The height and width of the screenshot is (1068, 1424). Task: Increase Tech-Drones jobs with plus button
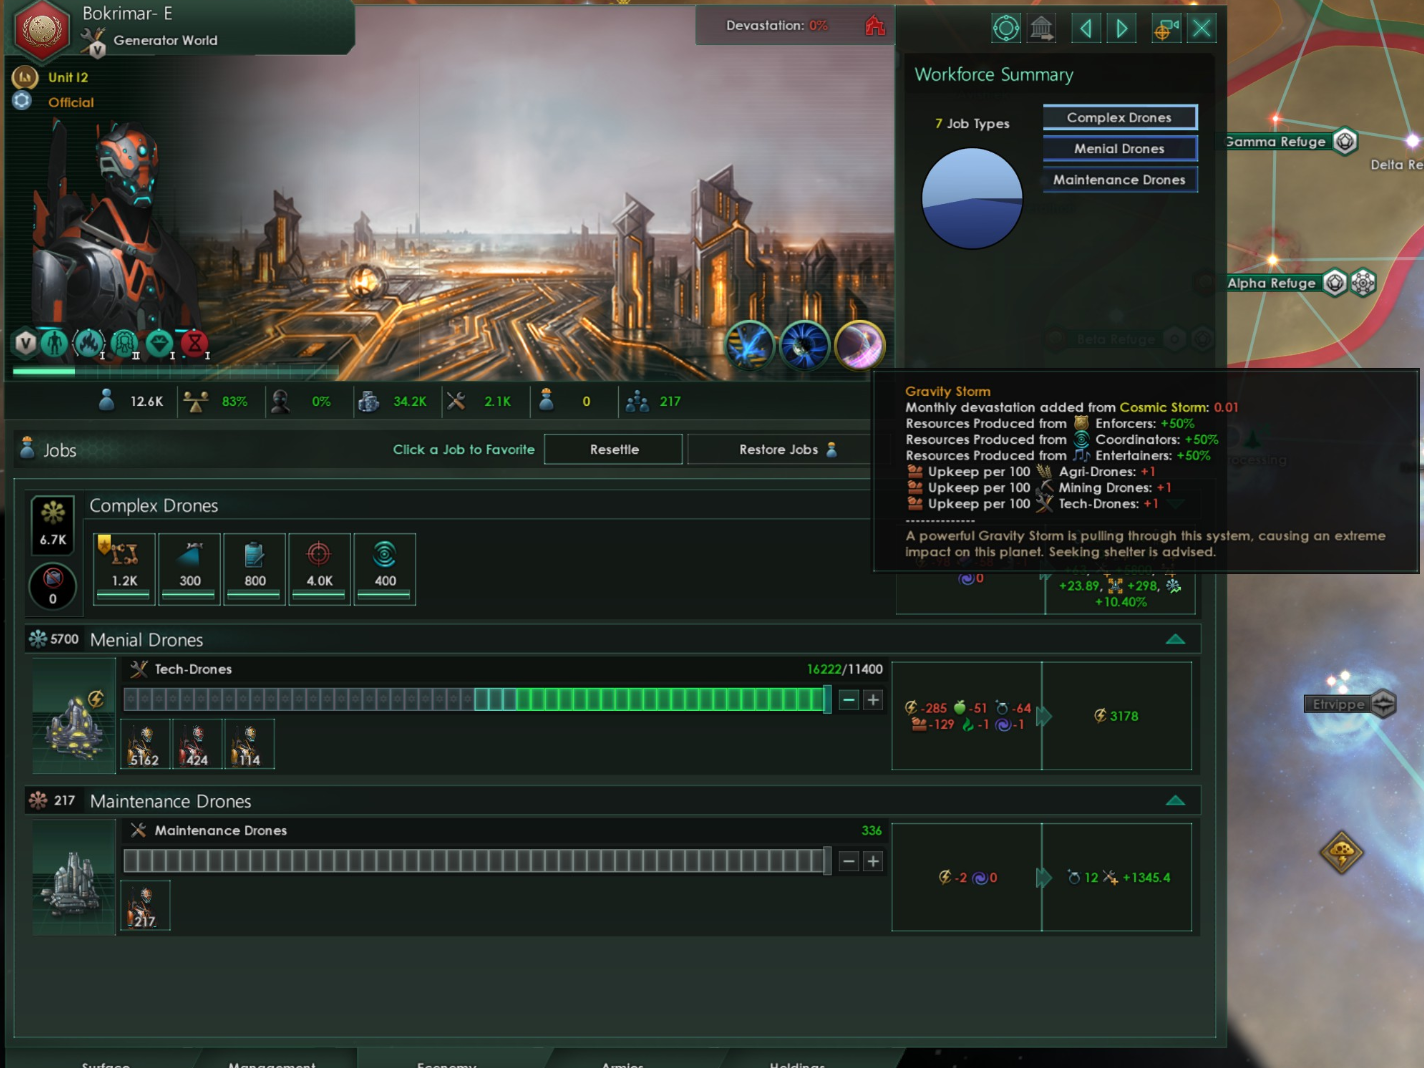873,700
